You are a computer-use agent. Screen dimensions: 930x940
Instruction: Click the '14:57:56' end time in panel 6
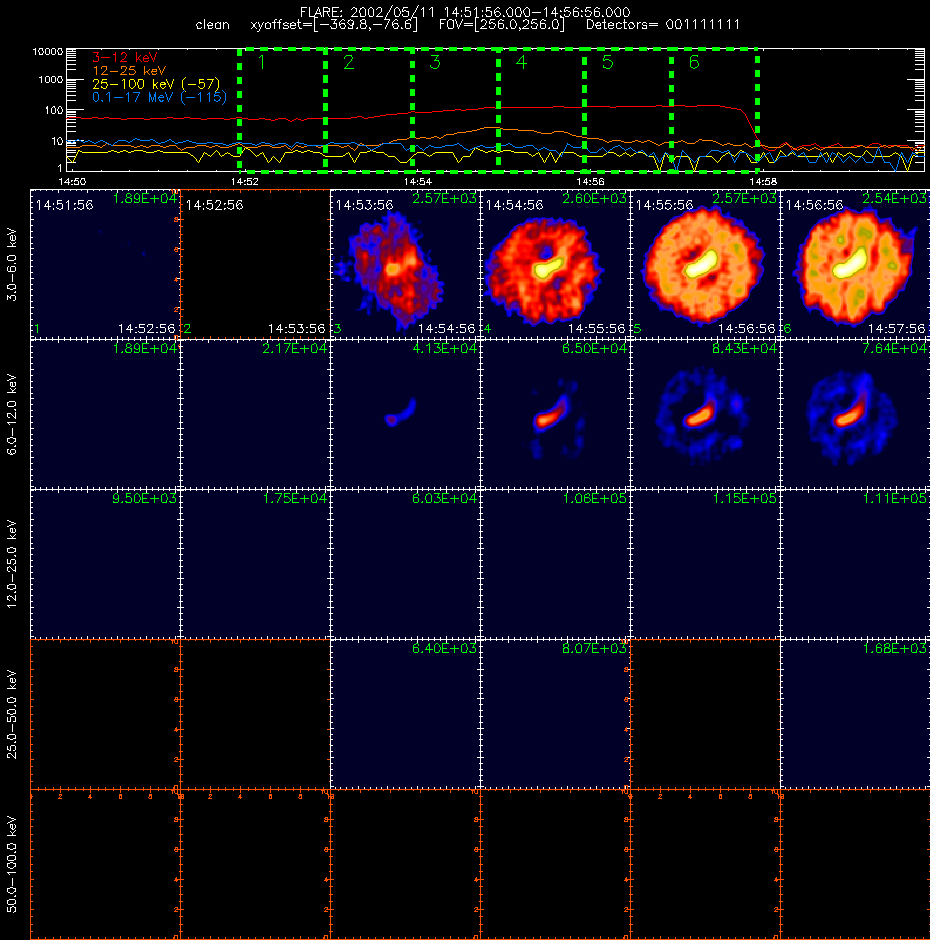point(897,329)
